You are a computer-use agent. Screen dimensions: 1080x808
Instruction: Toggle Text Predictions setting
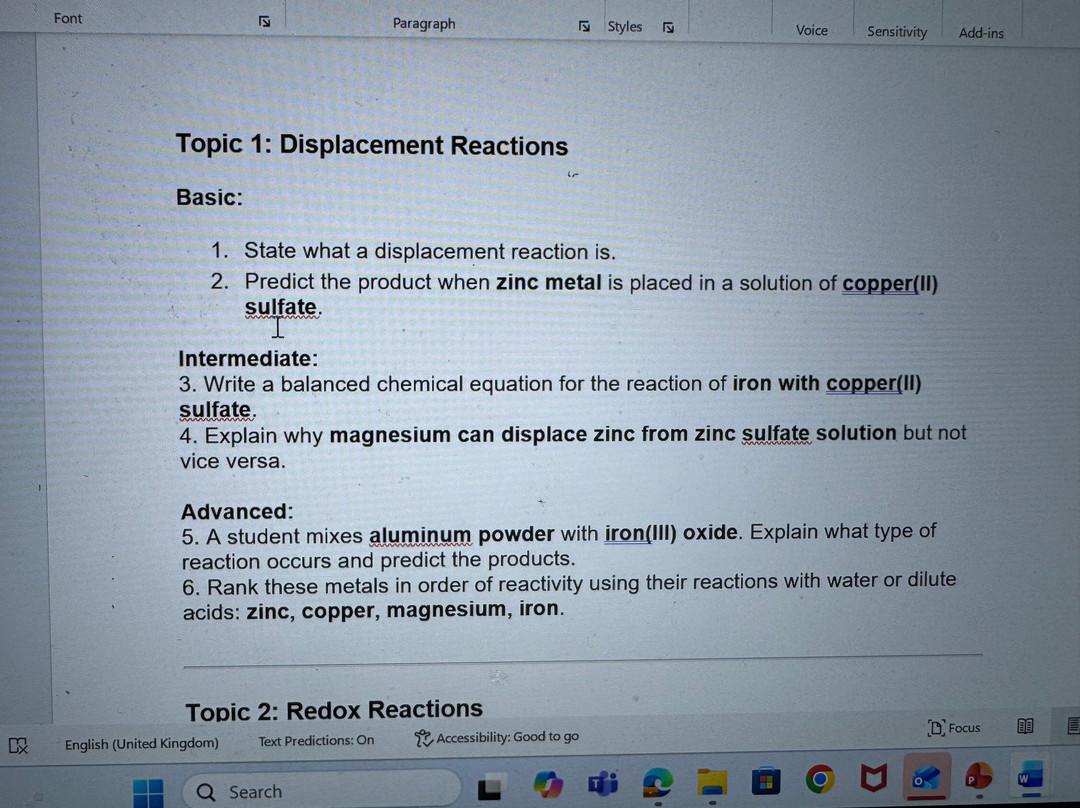[316, 741]
